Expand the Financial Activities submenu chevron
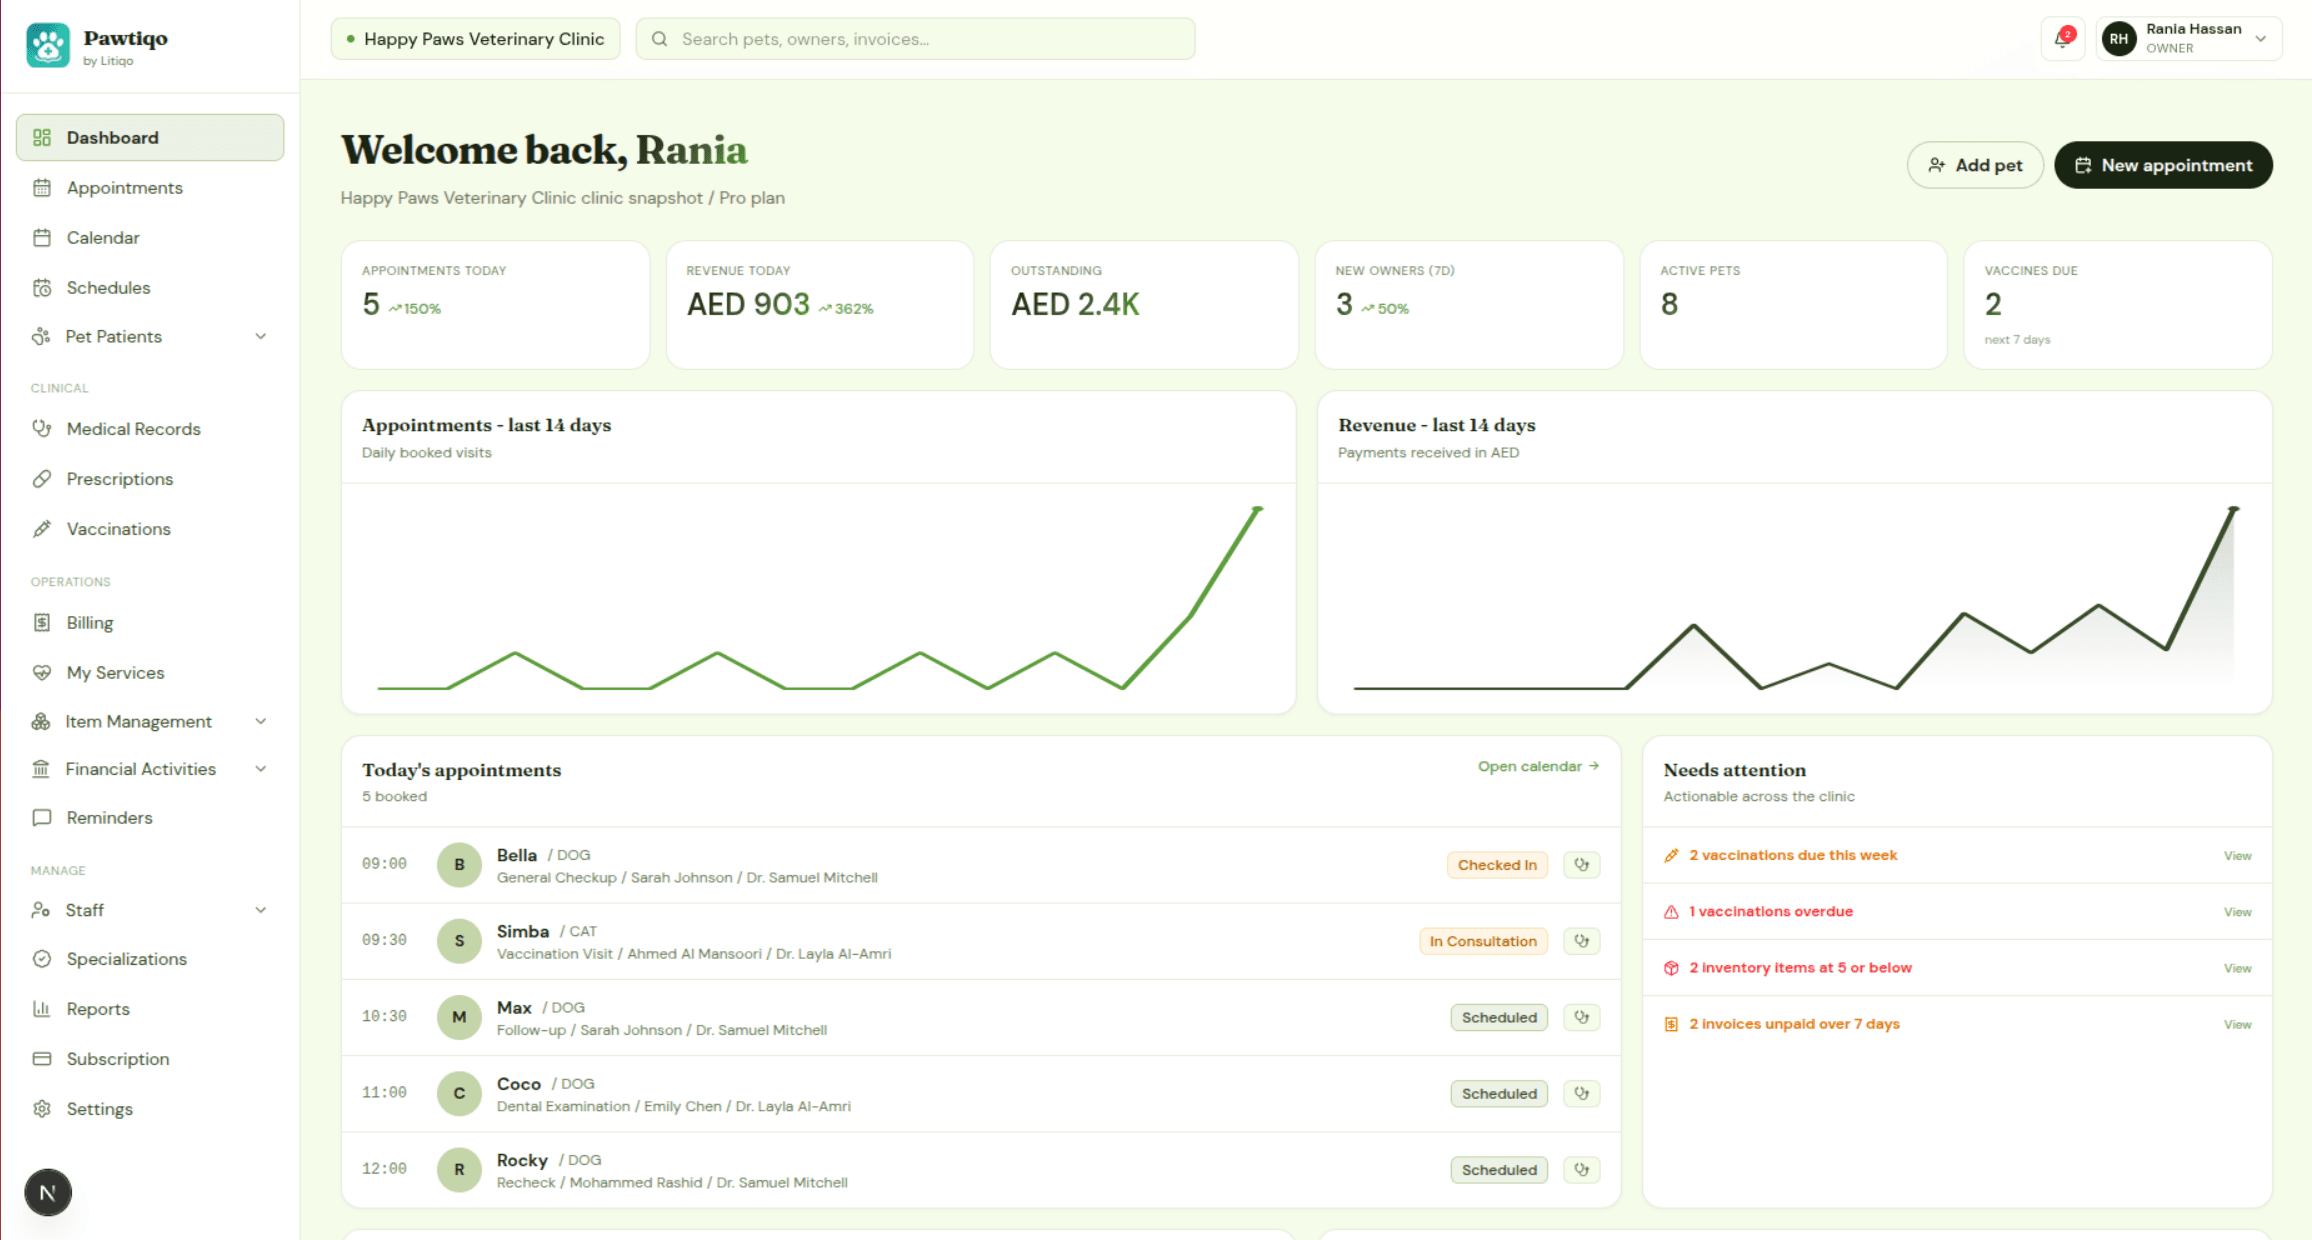This screenshot has width=2312, height=1240. 260,768
